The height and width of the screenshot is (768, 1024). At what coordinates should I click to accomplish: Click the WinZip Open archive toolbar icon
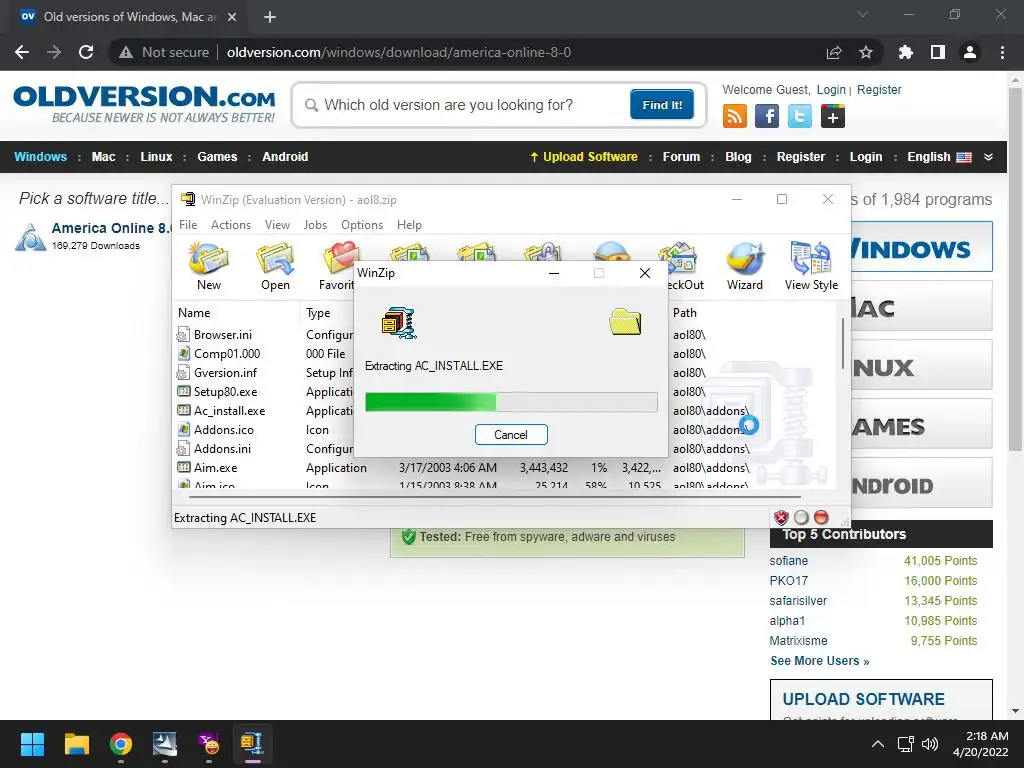click(275, 266)
